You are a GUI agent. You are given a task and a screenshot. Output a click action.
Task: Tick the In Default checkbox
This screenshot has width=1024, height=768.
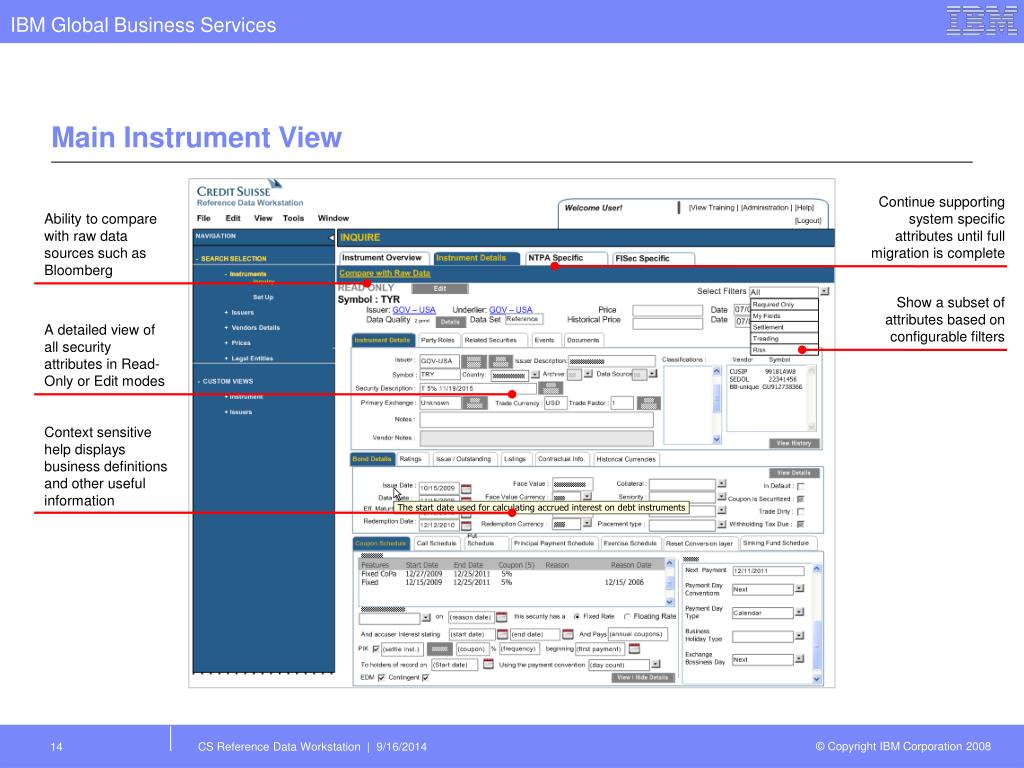pos(801,487)
